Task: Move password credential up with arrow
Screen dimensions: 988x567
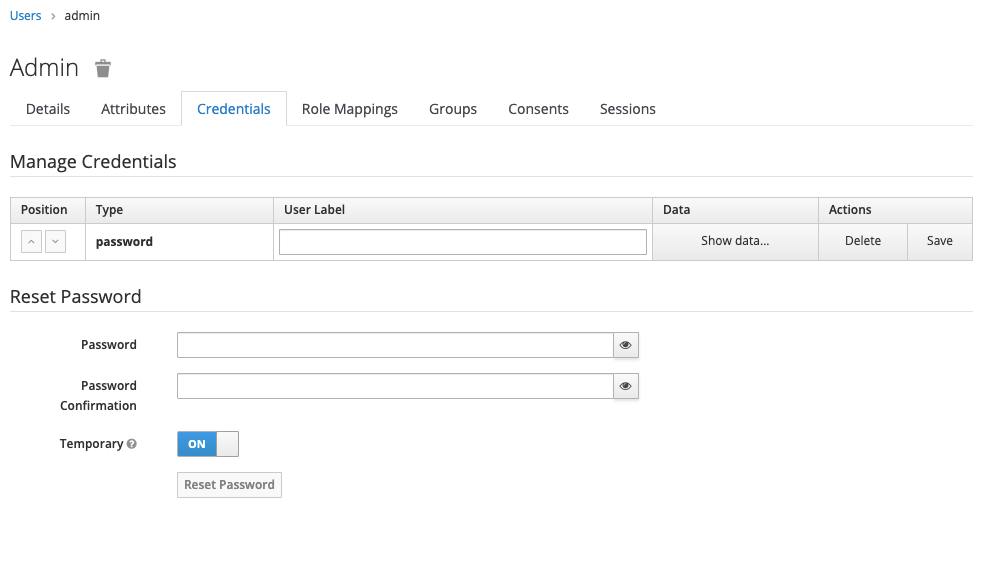Action: pyautogui.click(x=31, y=242)
